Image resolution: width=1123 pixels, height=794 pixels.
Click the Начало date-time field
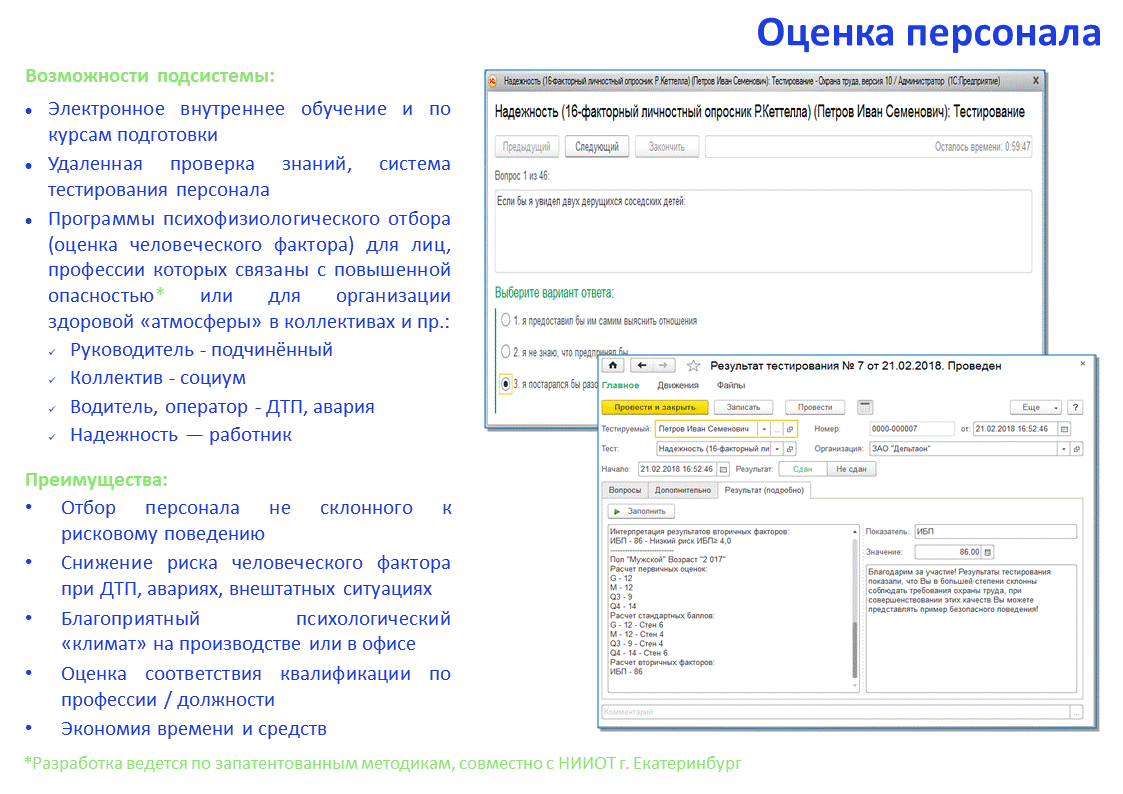point(678,469)
